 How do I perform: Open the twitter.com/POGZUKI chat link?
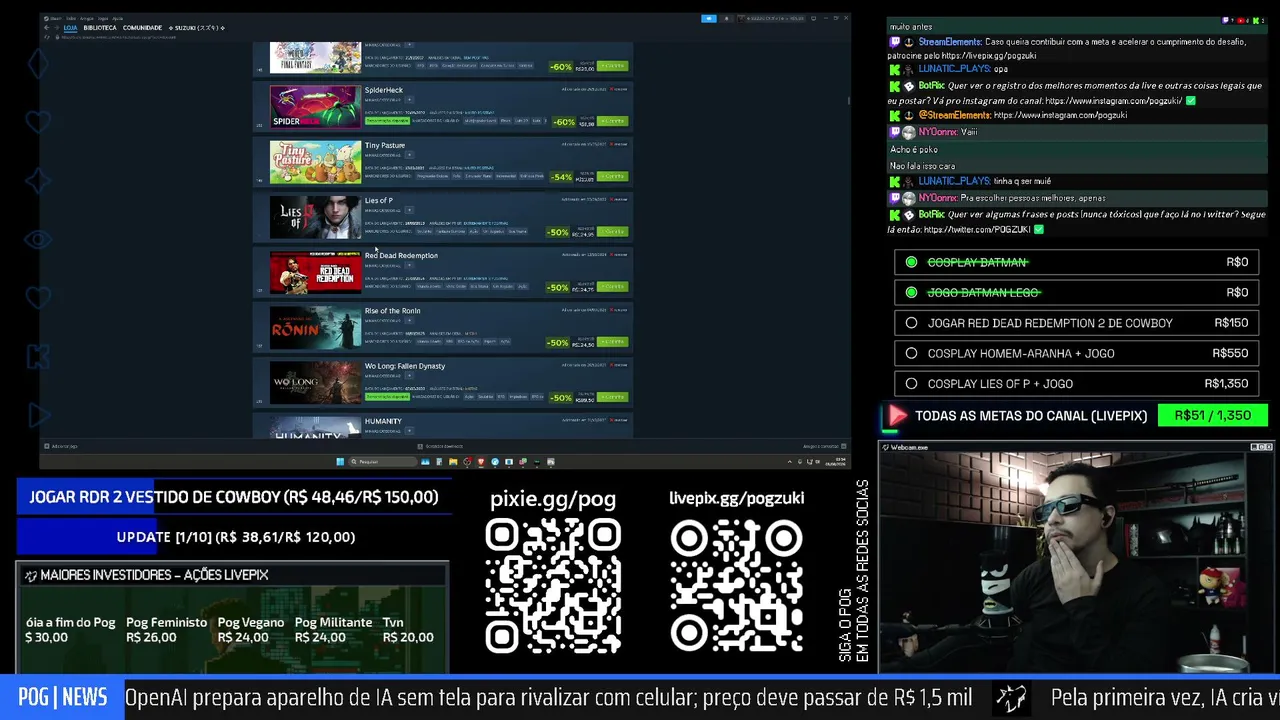tap(977, 230)
